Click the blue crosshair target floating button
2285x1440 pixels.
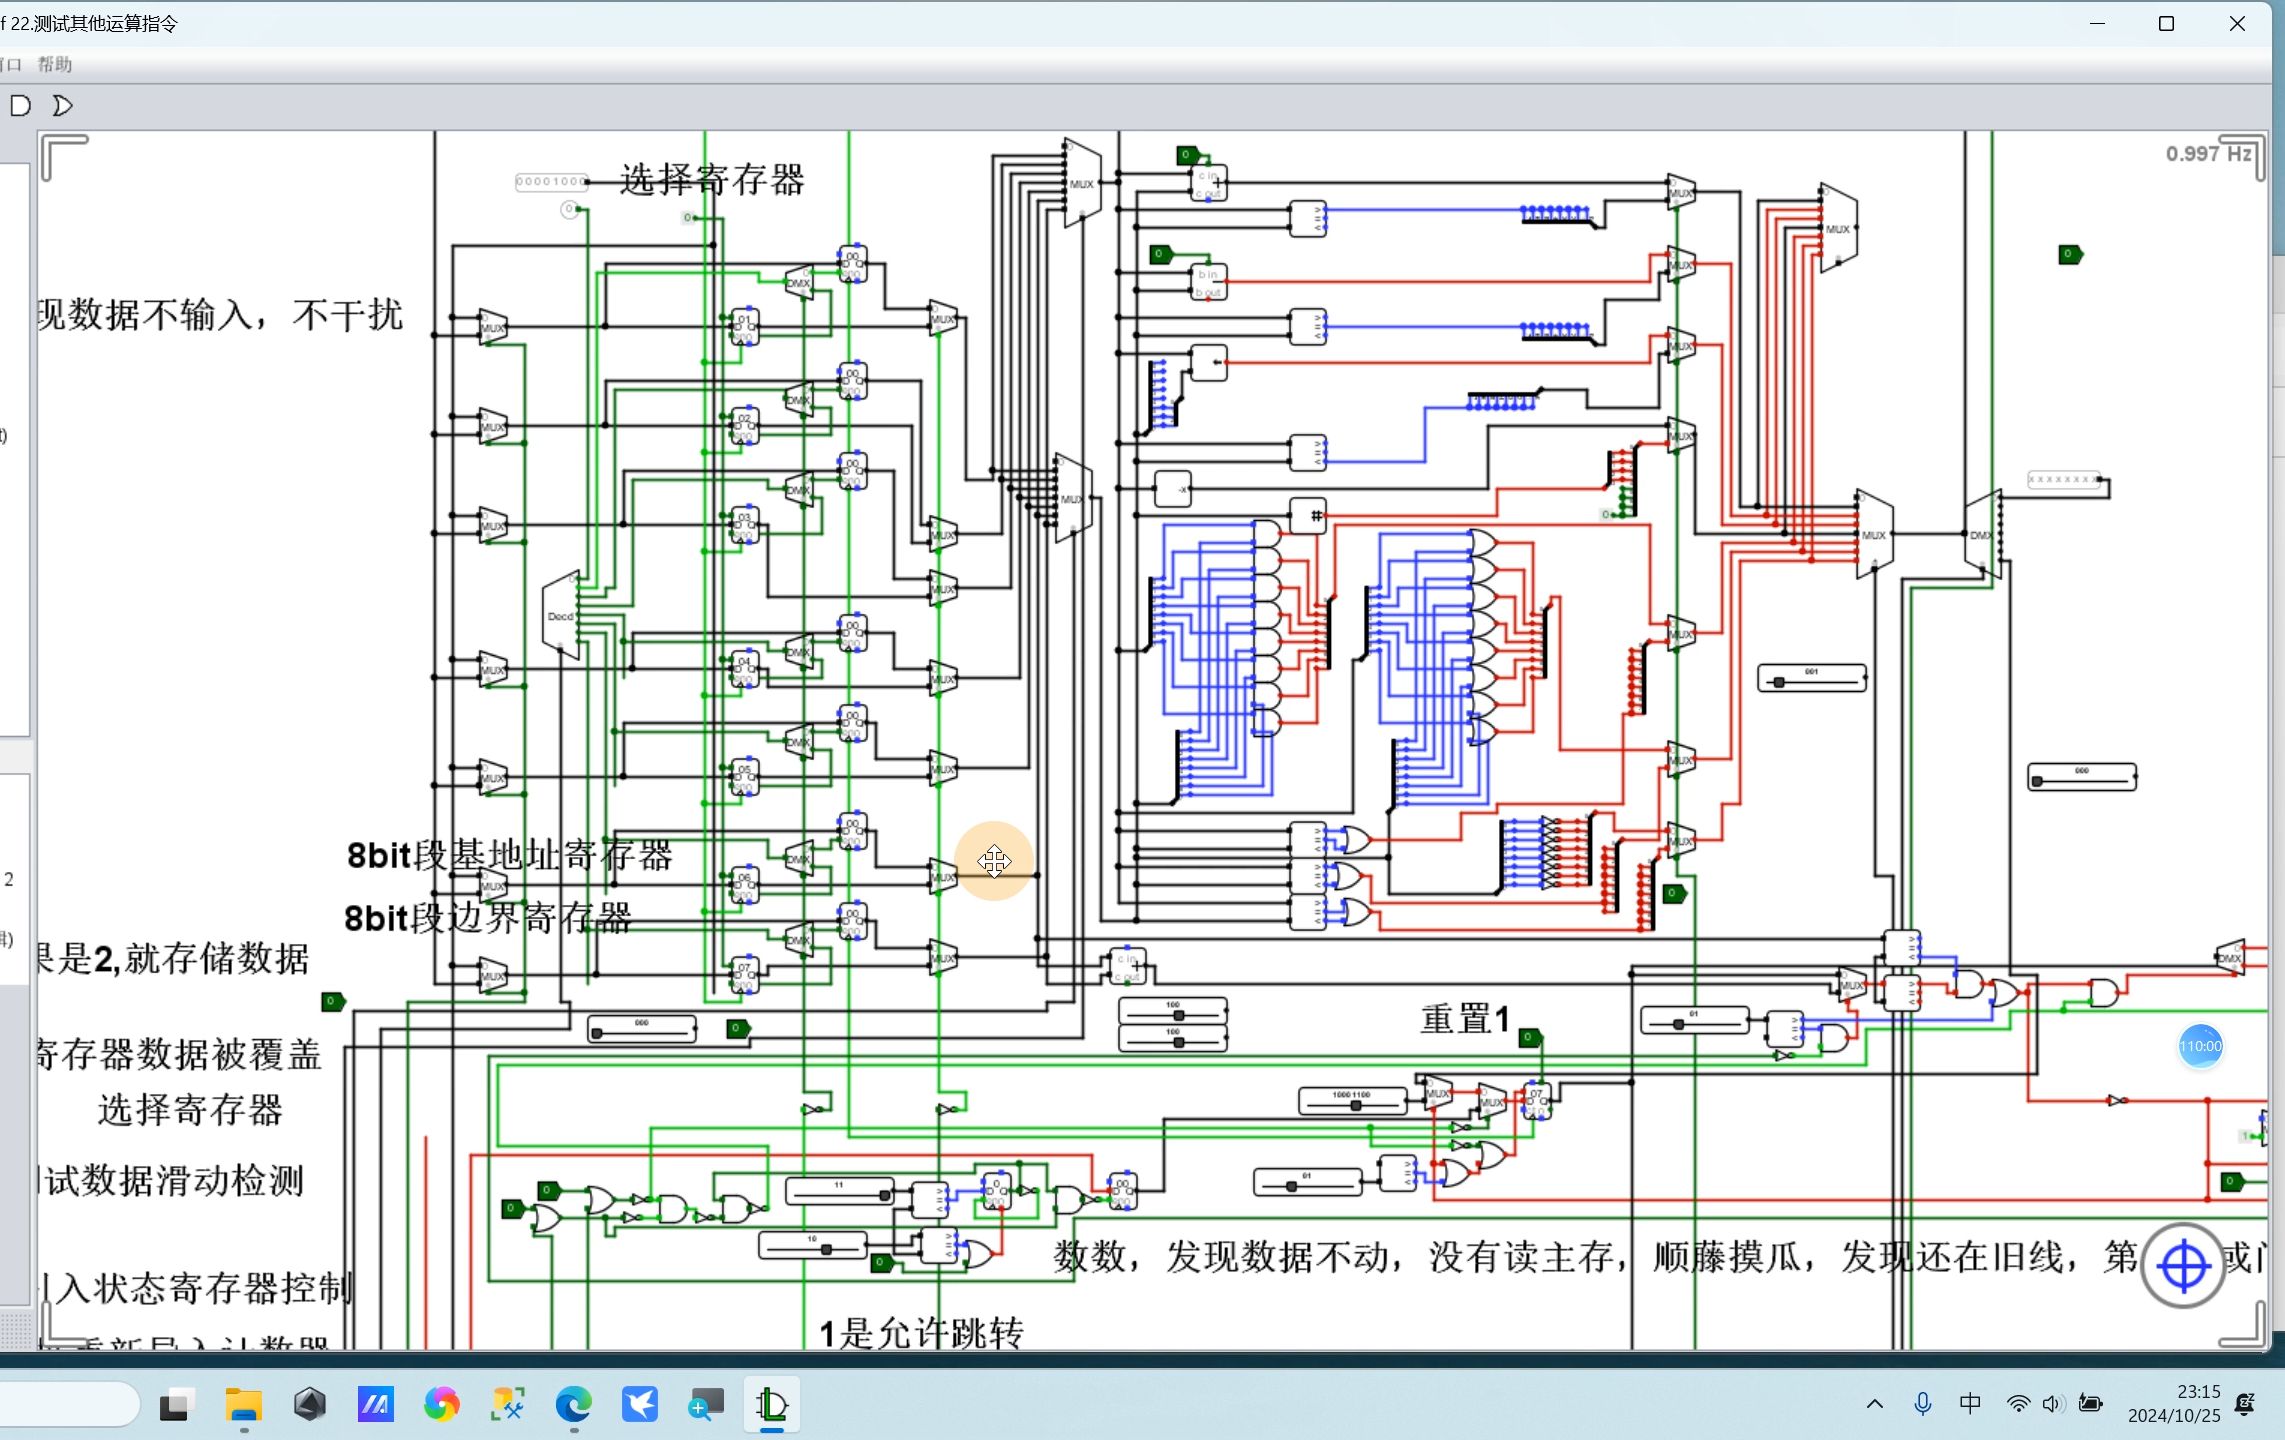tap(2183, 1266)
